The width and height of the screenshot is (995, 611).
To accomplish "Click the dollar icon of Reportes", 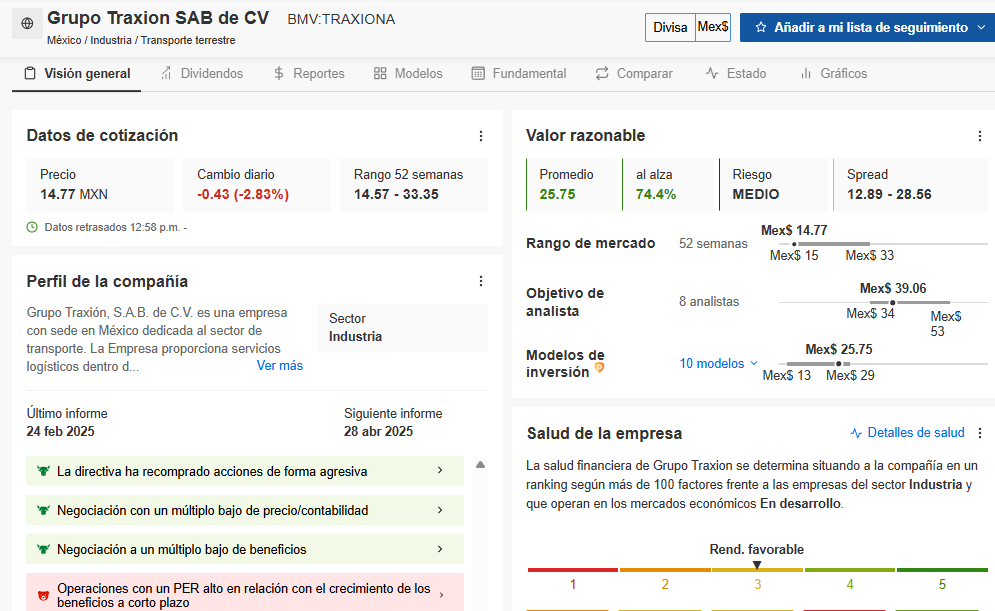I will point(279,74).
